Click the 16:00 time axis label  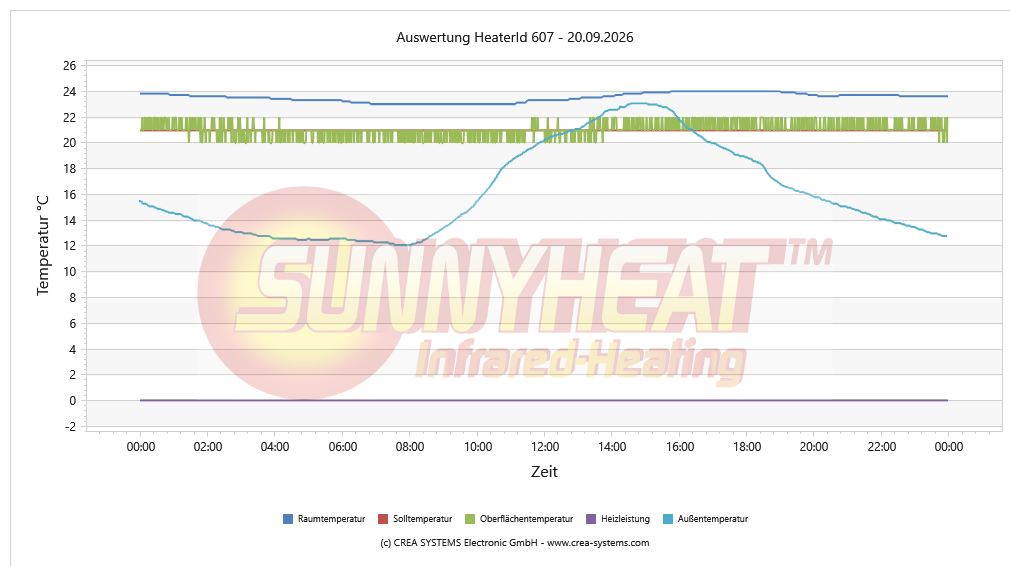pos(680,447)
